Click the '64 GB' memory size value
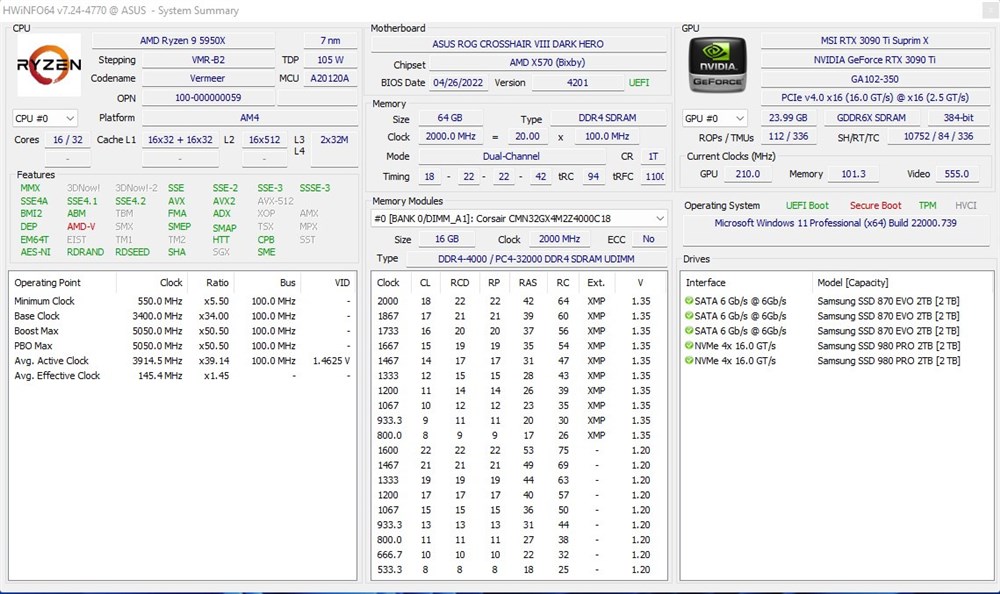1000x594 pixels. pos(450,117)
